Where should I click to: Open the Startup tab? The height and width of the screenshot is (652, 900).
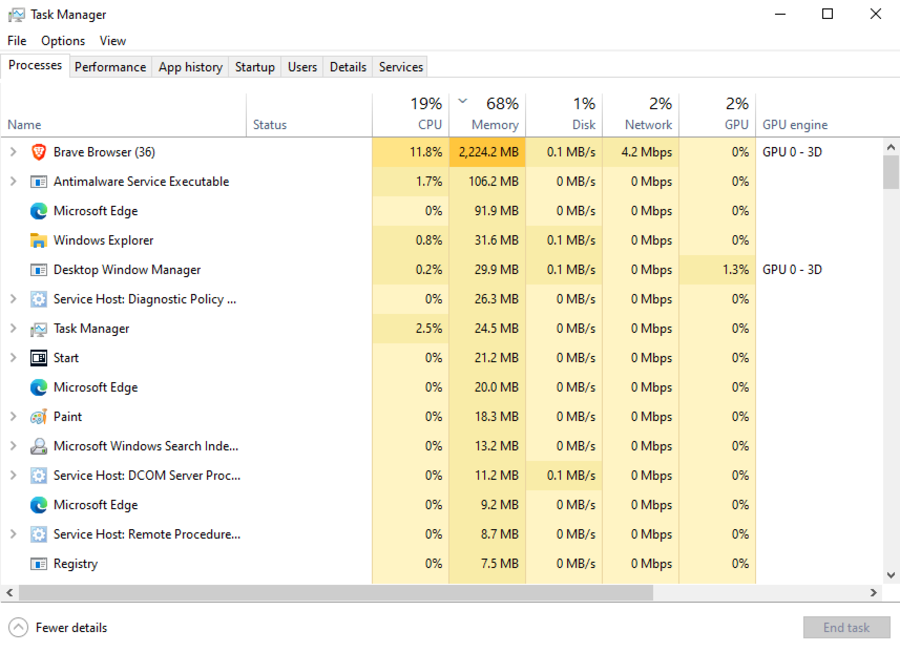[x=255, y=67]
